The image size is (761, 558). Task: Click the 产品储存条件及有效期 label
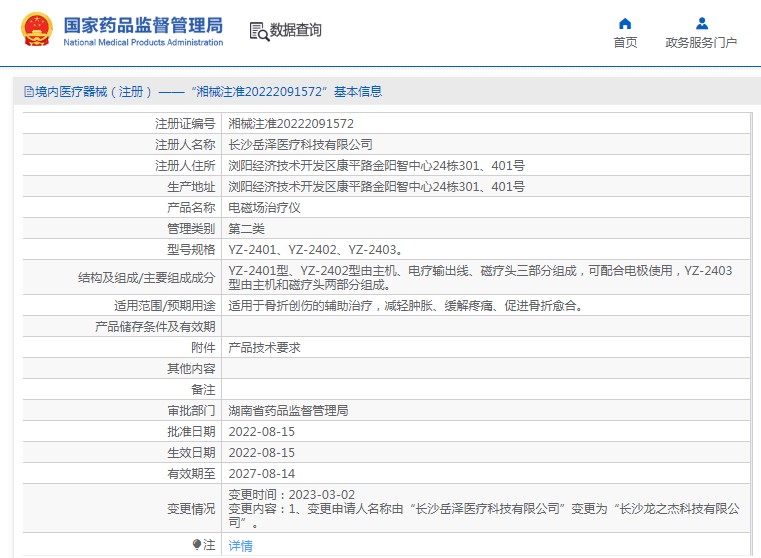point(155,327)
